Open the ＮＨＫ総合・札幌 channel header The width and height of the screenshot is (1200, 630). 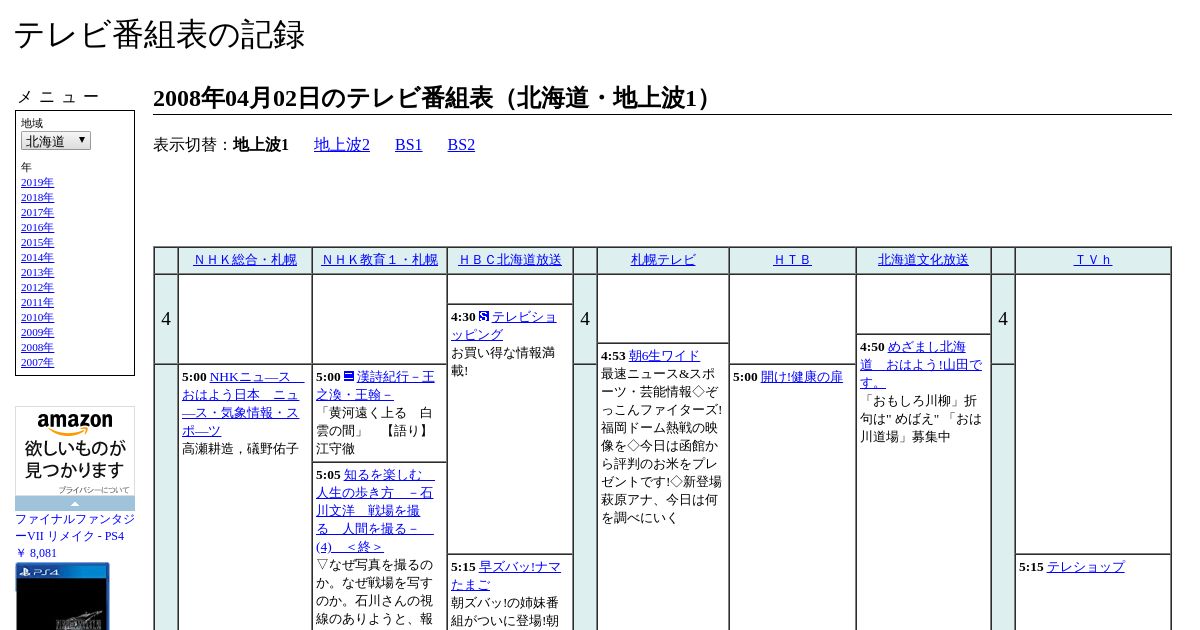click(245, 260)
